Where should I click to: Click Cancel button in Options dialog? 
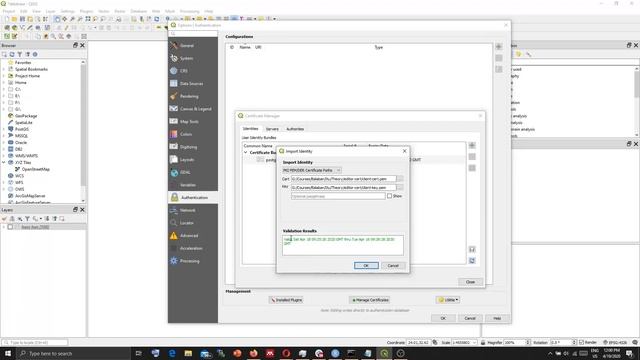pyautogui.click(x=470, y=318)
